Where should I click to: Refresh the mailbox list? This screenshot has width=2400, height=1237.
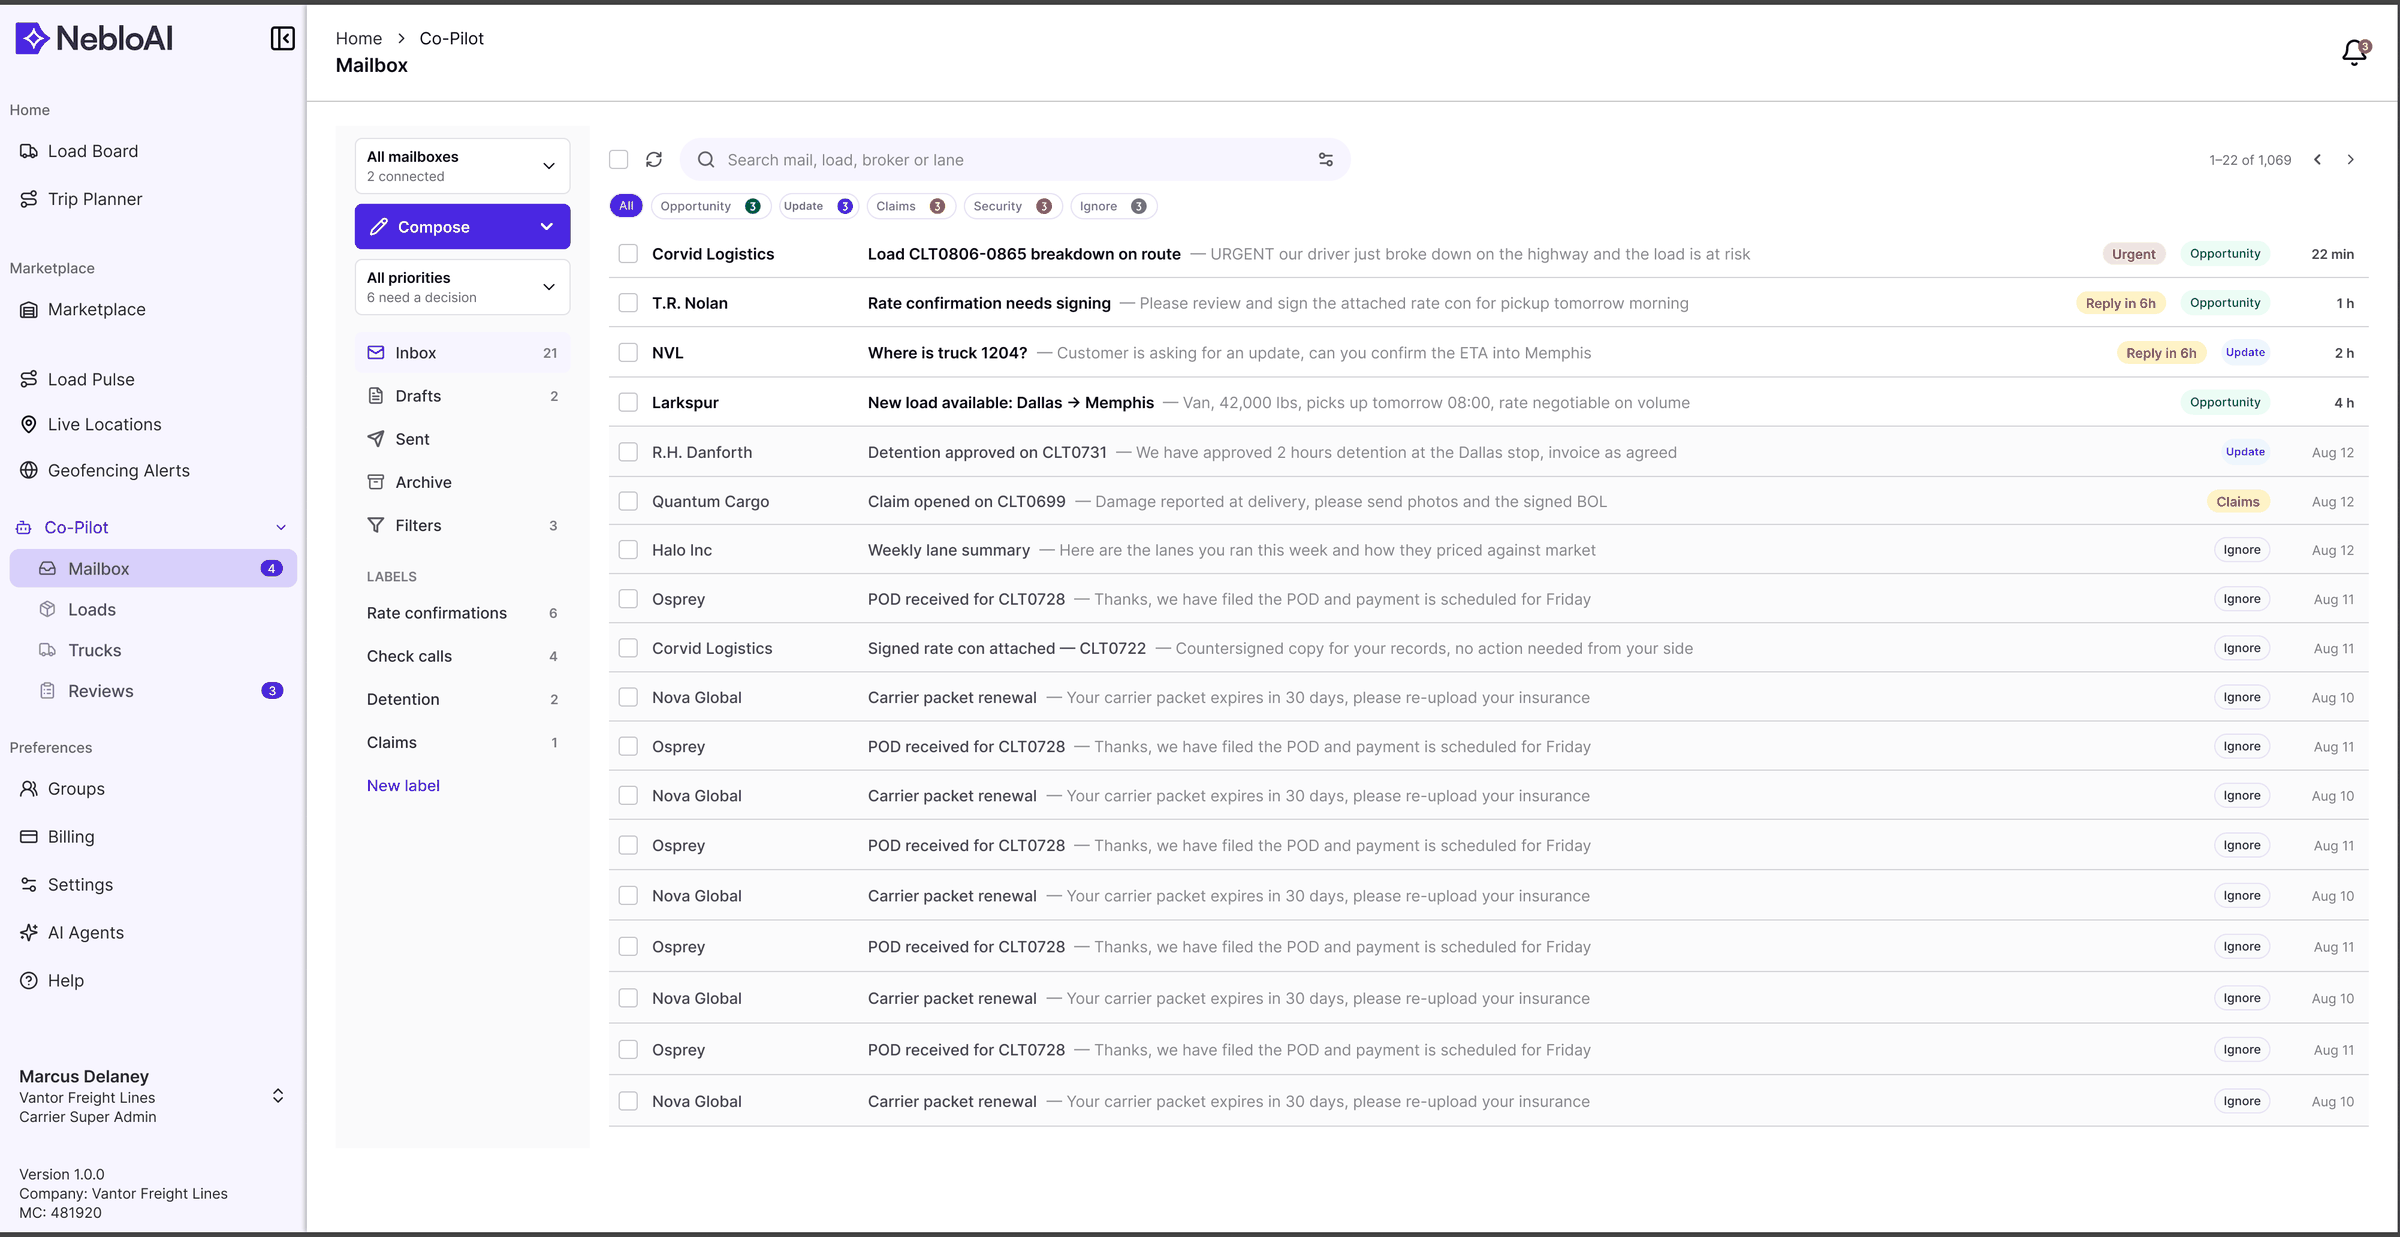pyautogui.click(x=654, y=160)
